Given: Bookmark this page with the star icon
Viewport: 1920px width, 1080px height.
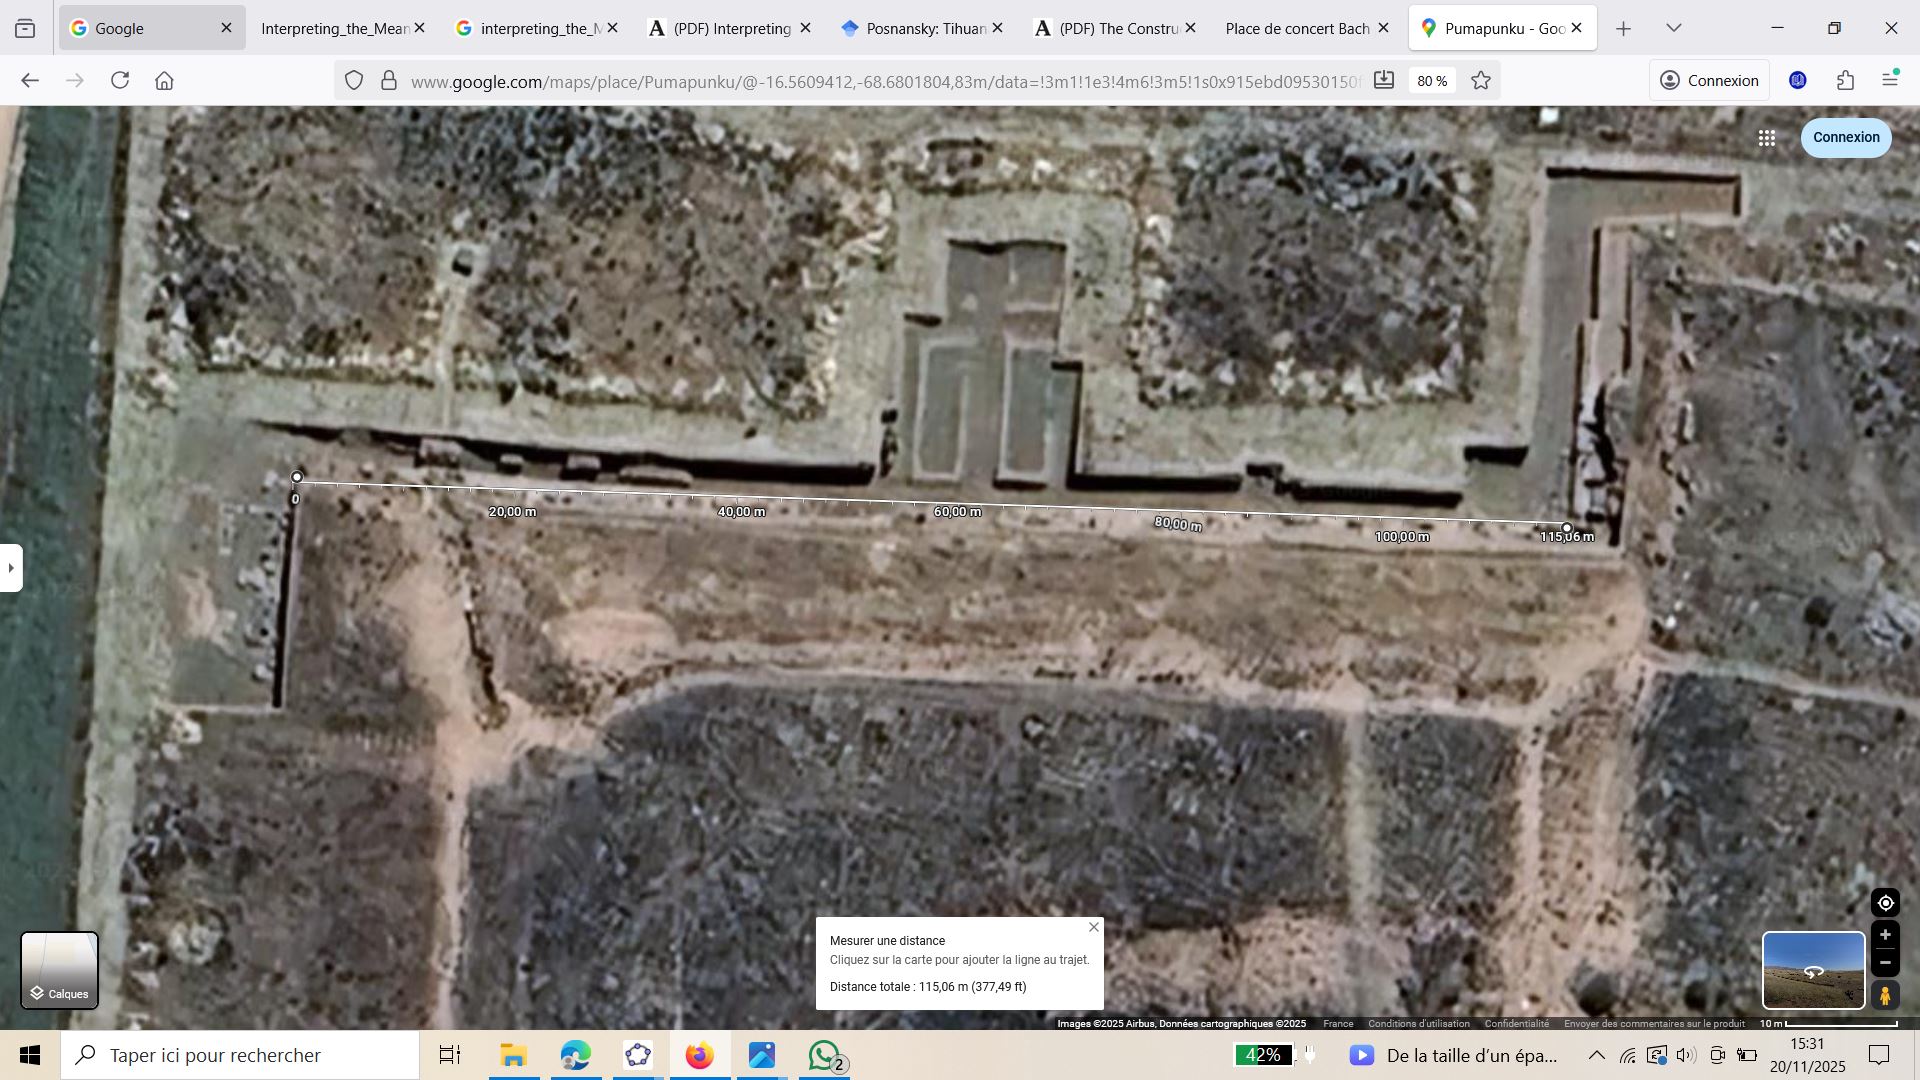Looking at the screenshot, I should pos(1481,81).
